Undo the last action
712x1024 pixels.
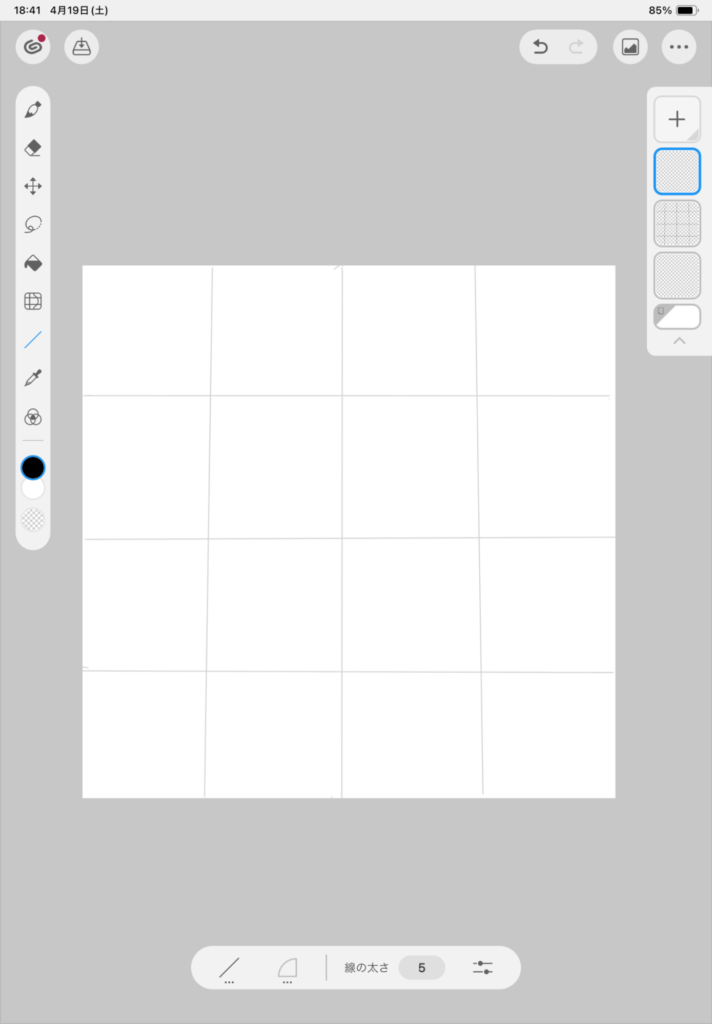540,47
